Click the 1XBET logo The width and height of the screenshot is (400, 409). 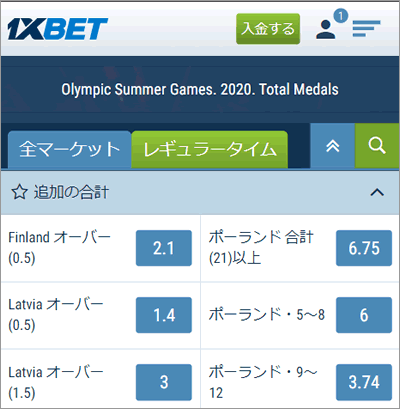[x=57, y=29]
